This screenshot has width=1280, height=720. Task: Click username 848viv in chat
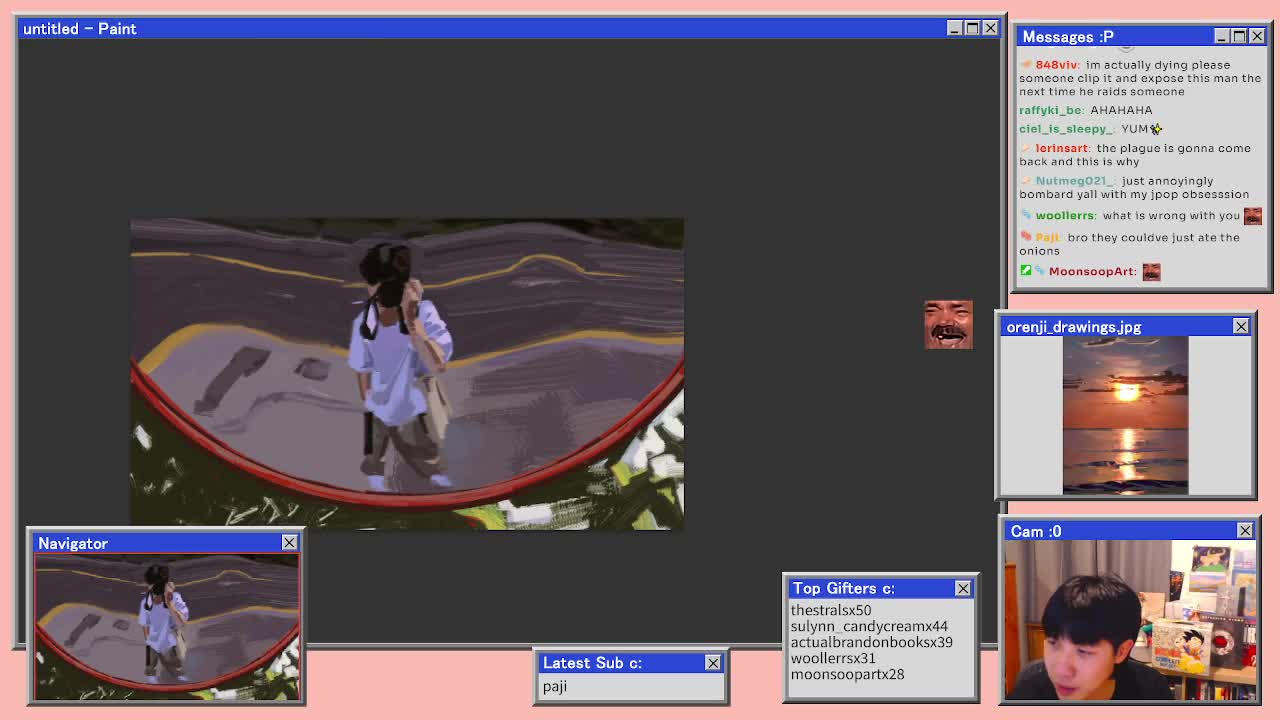click(x=1056, y=65)
